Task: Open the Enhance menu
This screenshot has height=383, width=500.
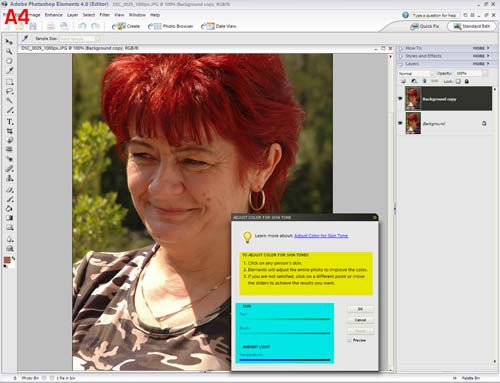Action: click(54, 15)
